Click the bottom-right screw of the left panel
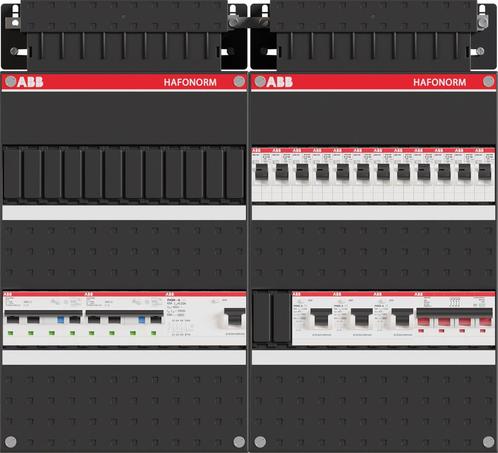This screenshot has height=453, width=498. click(x=239, y=442)
